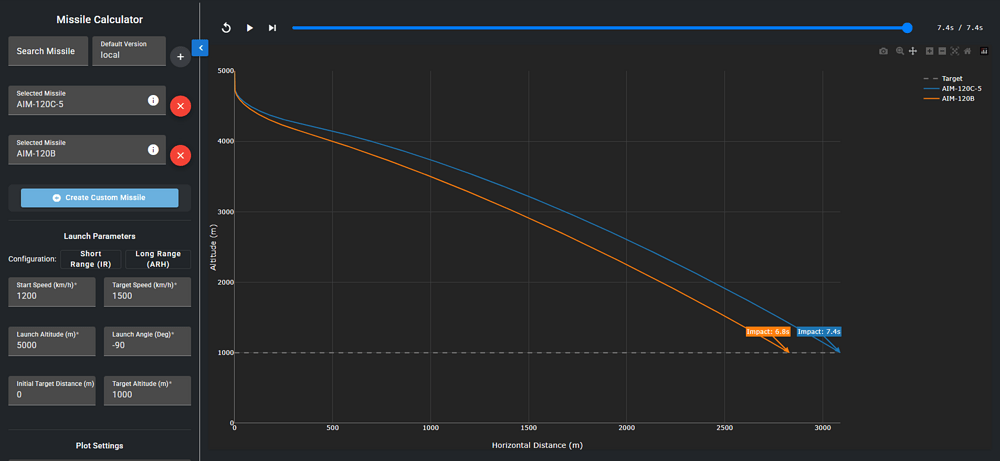This screenshot has width=1000, height=461.
Task: Activate the pan tool on the plot
Action: pos(913,51)
